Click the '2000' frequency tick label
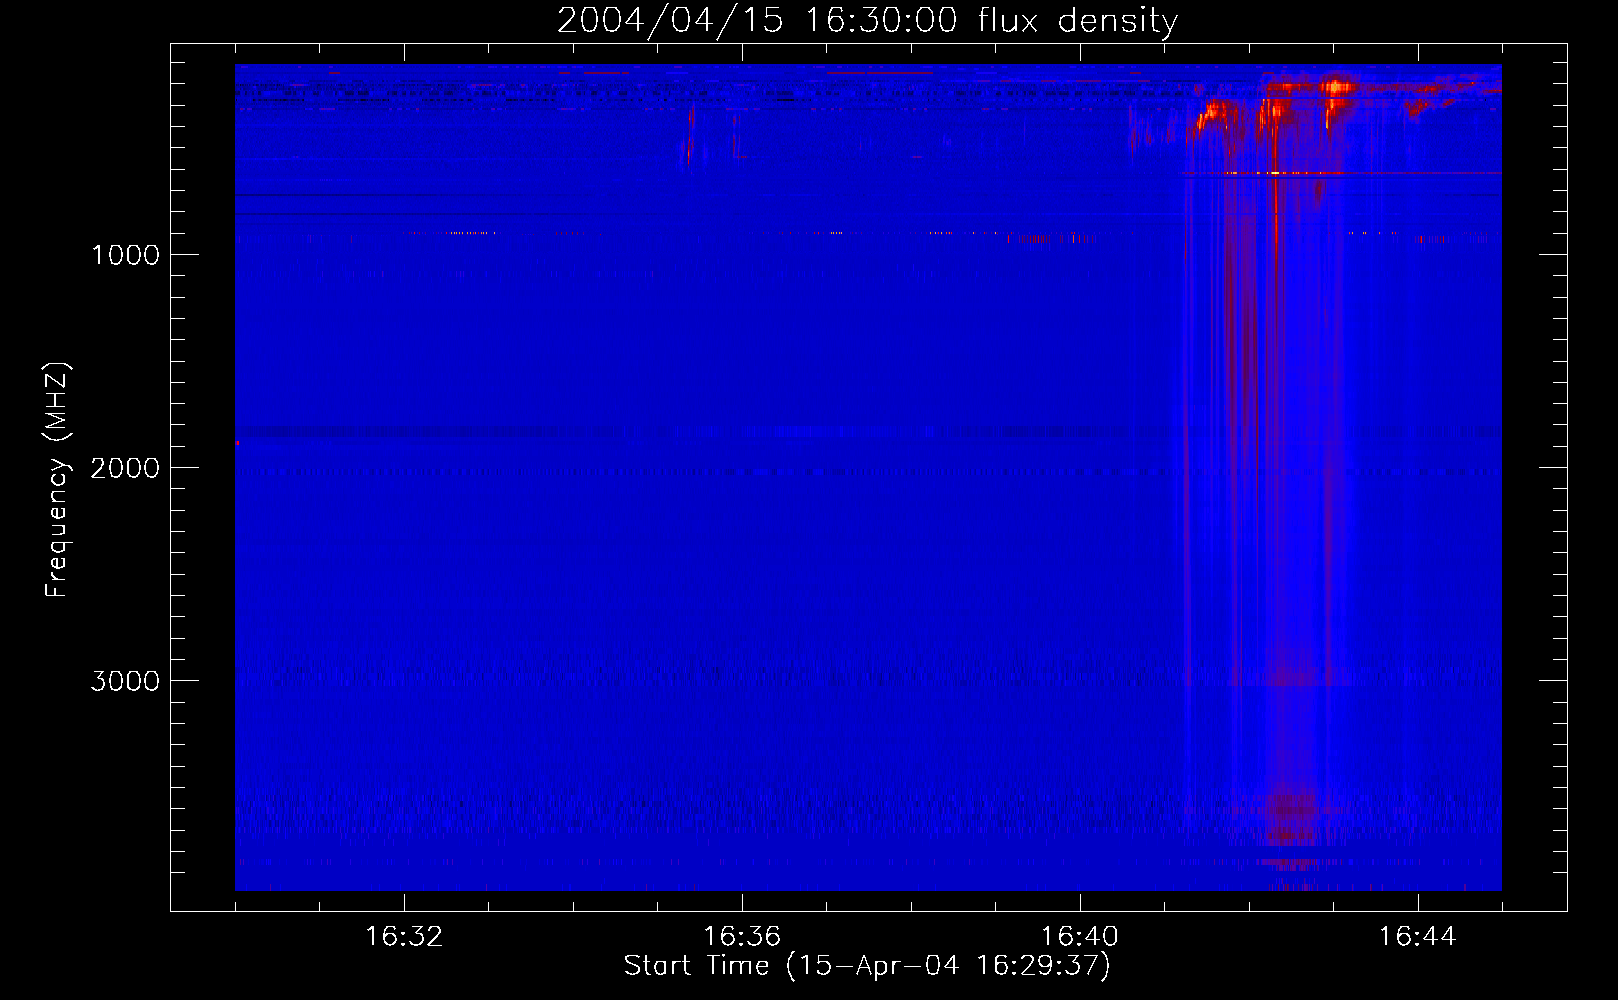1618x1000 pixels. point(125,468)
